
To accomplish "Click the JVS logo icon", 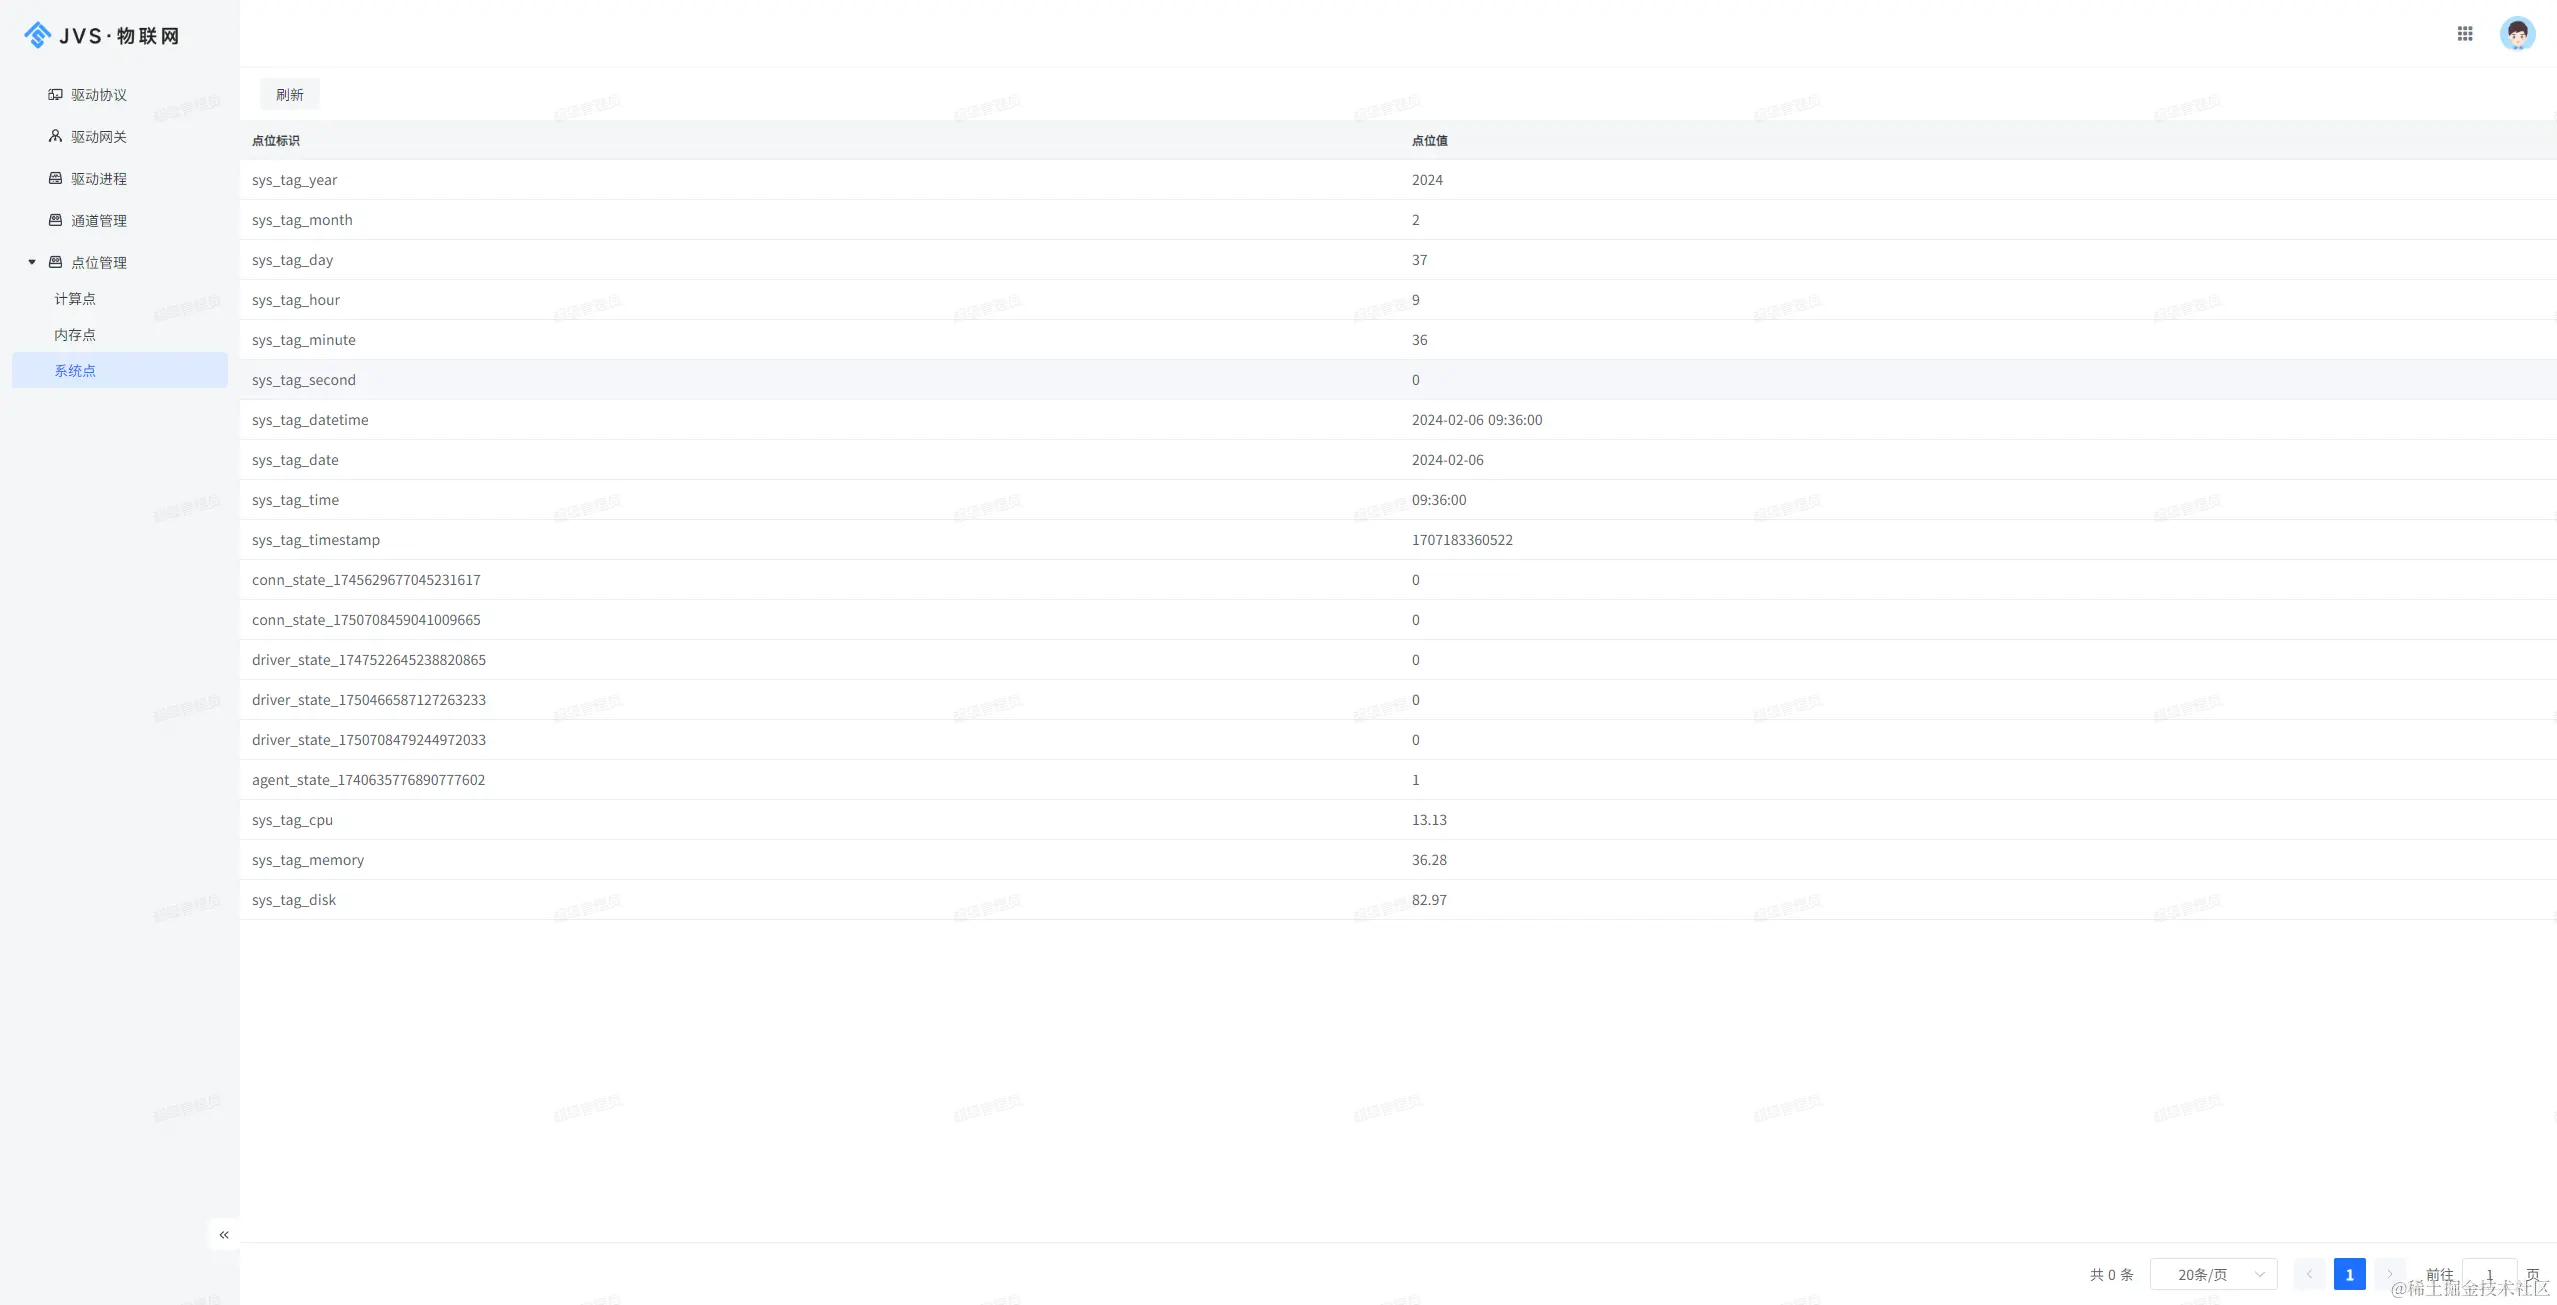I will click(37, 35).
